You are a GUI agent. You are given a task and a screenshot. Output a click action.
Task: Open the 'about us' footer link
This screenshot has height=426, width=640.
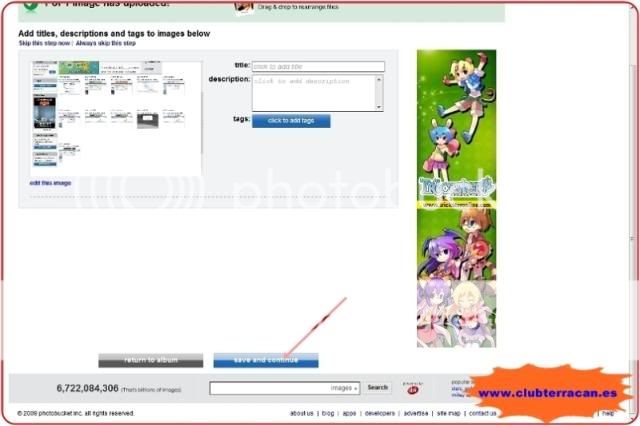pos(302,413)
